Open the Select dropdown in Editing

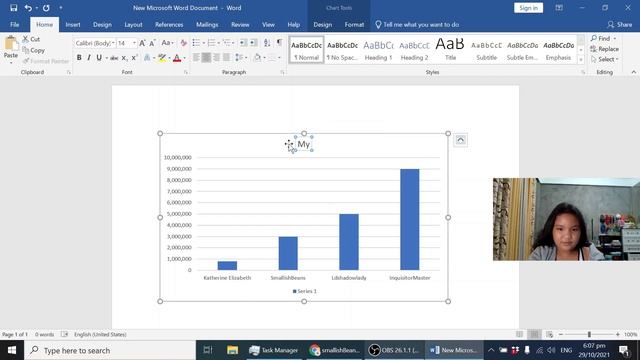604,59
